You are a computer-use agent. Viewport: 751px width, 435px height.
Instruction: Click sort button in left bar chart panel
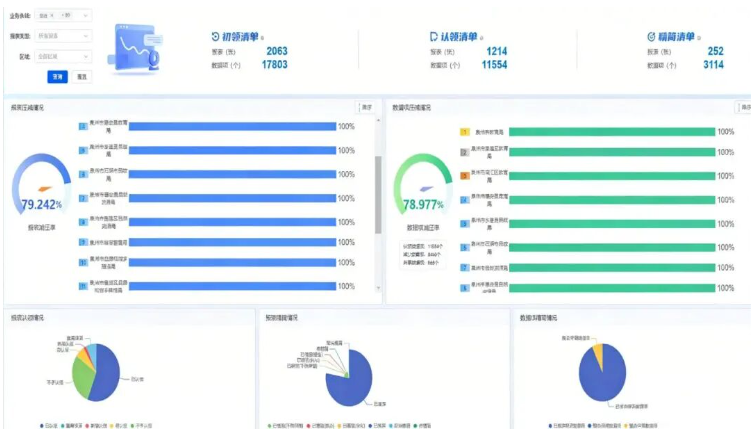[x=366, y=107]
